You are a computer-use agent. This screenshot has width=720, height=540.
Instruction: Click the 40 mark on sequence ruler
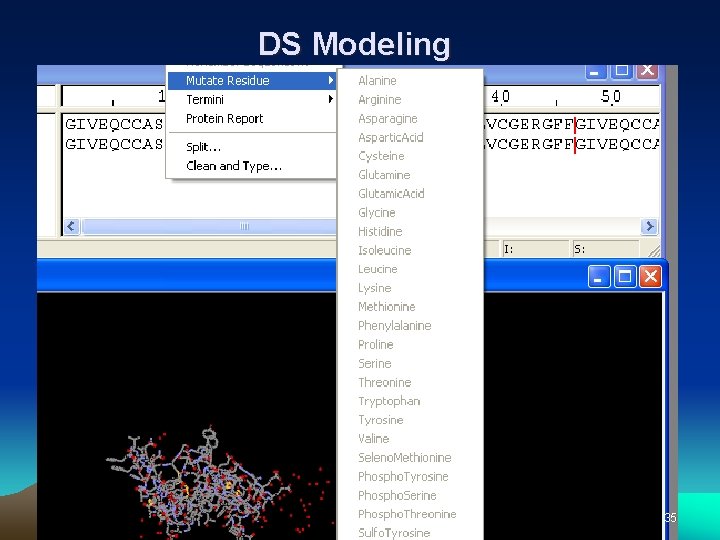click(501, 96)
